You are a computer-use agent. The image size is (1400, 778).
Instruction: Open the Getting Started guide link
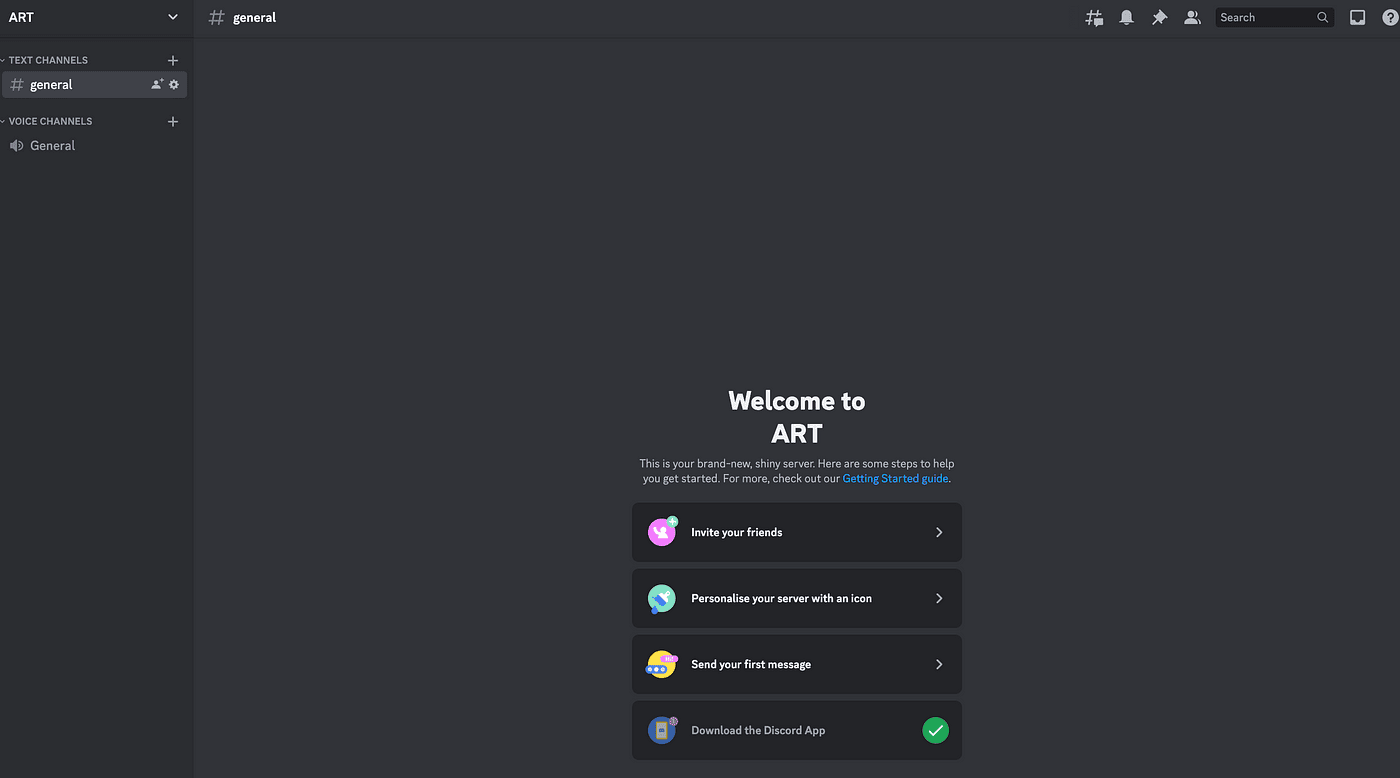[896, 479]
